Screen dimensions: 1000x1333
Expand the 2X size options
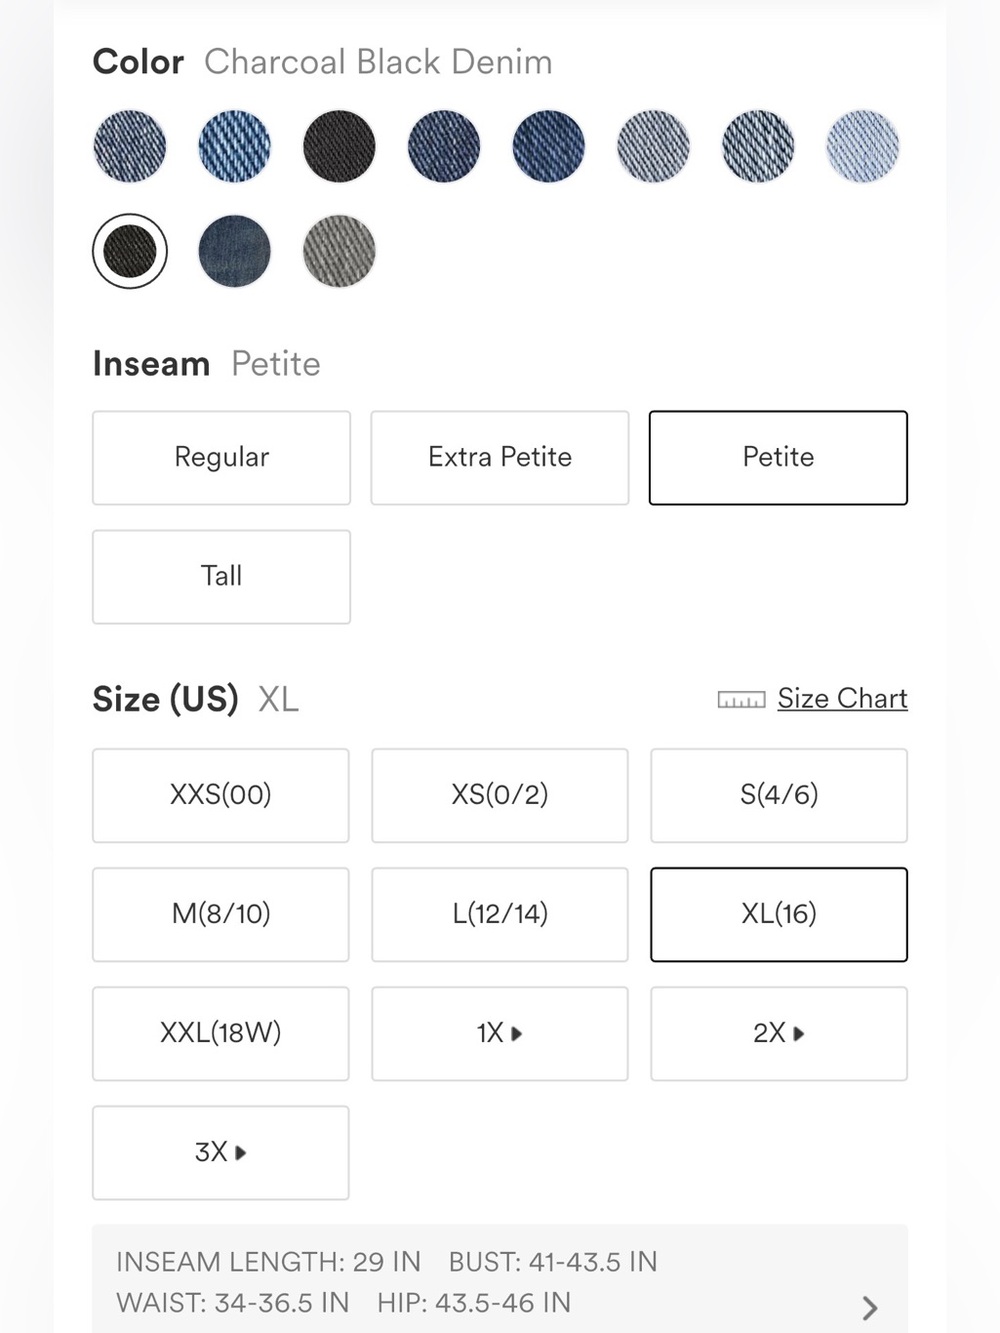tap(779, 1034)
